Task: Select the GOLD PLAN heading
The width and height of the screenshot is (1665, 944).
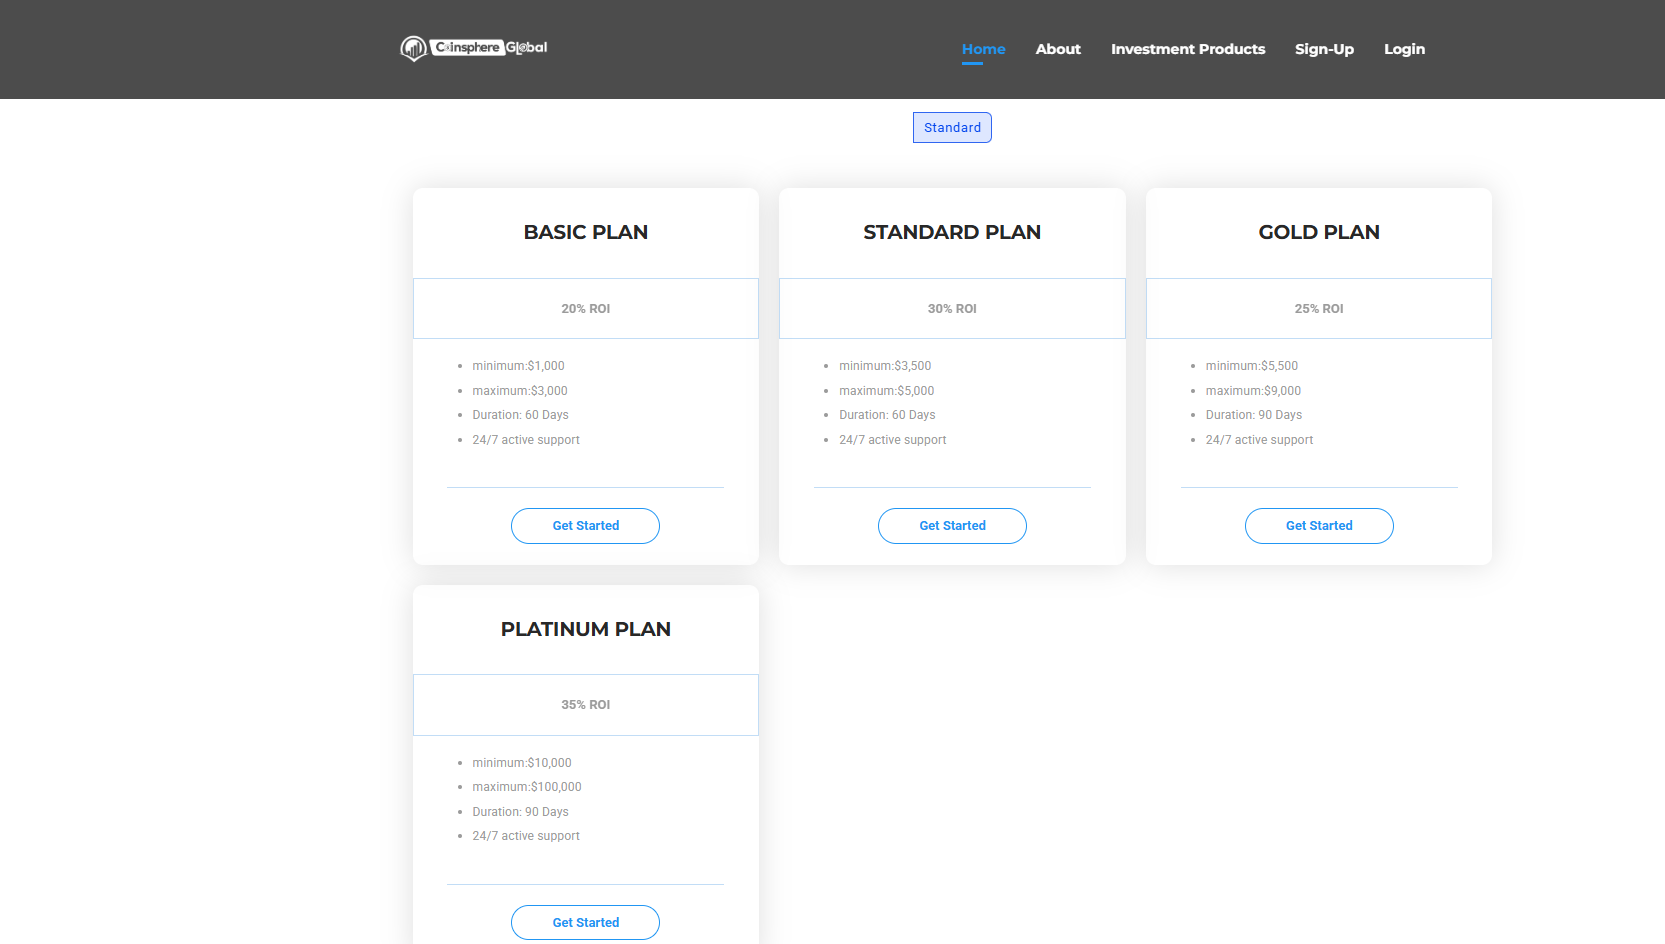Action: click(x=1318, y=232)
